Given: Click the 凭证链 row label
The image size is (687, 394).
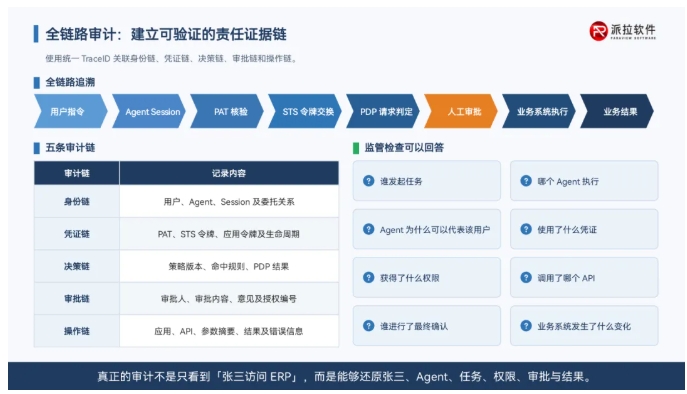Looking at the screenshot, I should [77, 234].
